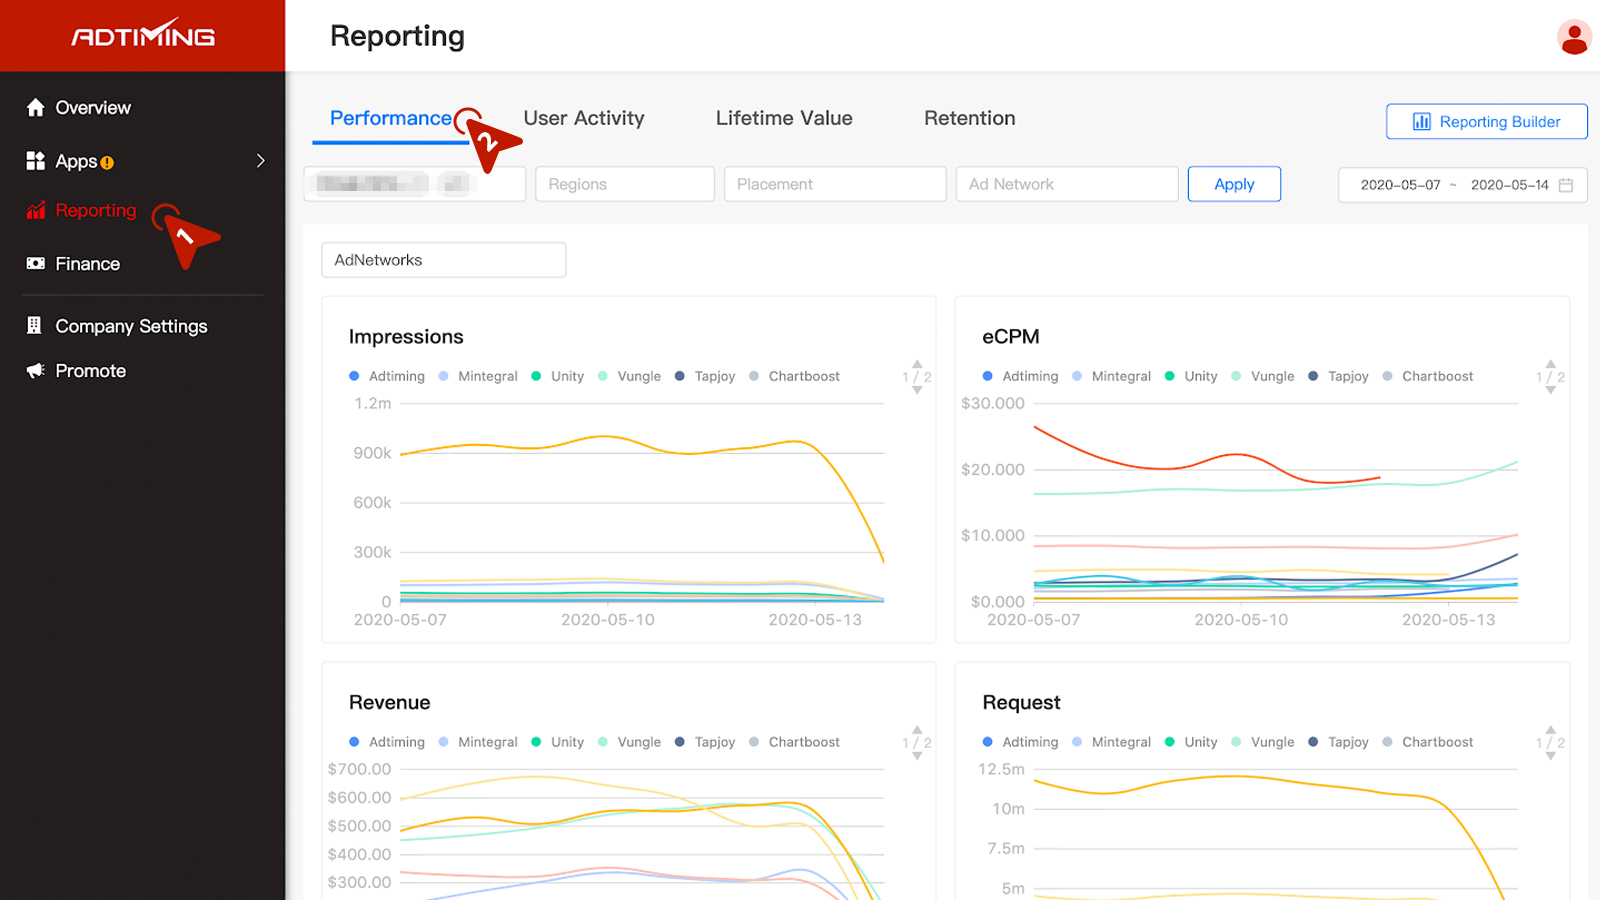Go to next Impressions legend page arrow
1600x900 pixels.
[x=917, y=390]
